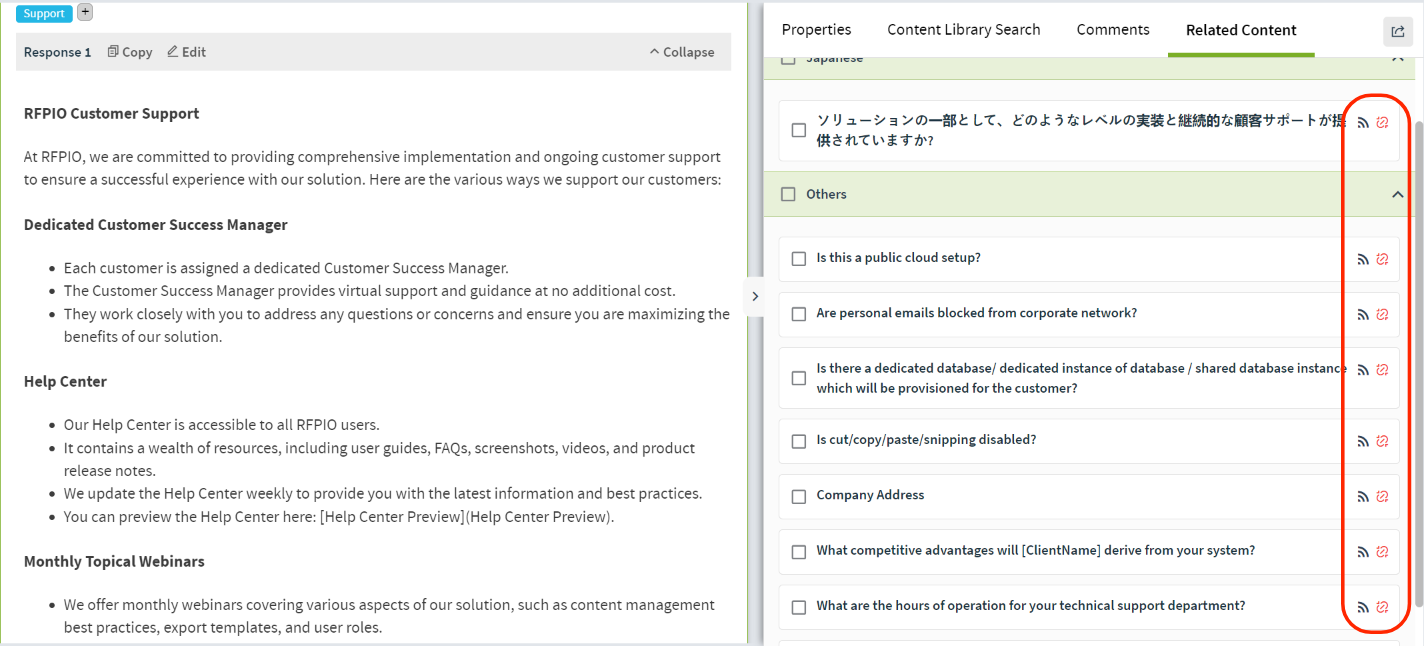Screen dimensions: 1424x646
Task: Click feed icon for the dedicated database question
Action: (x=1363, y=370)
